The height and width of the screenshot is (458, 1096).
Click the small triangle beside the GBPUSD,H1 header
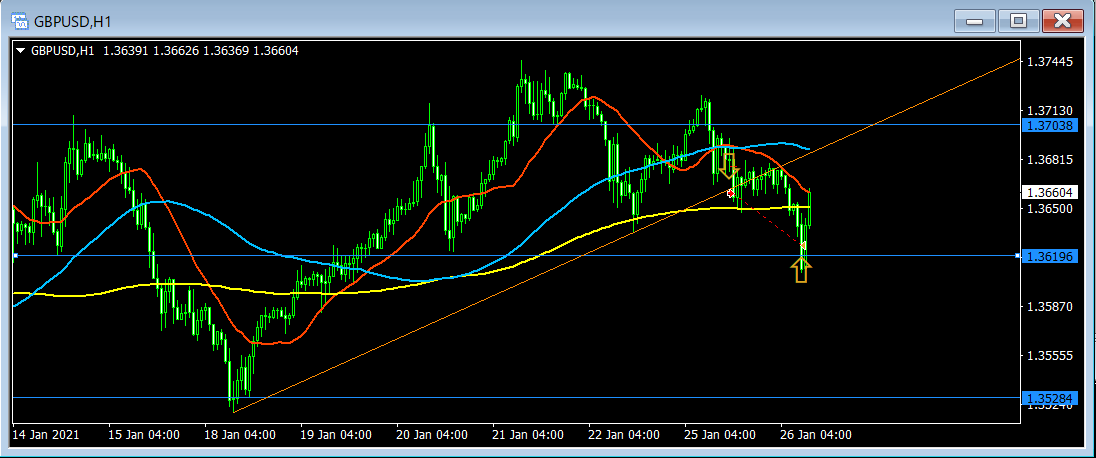(20, 51)
